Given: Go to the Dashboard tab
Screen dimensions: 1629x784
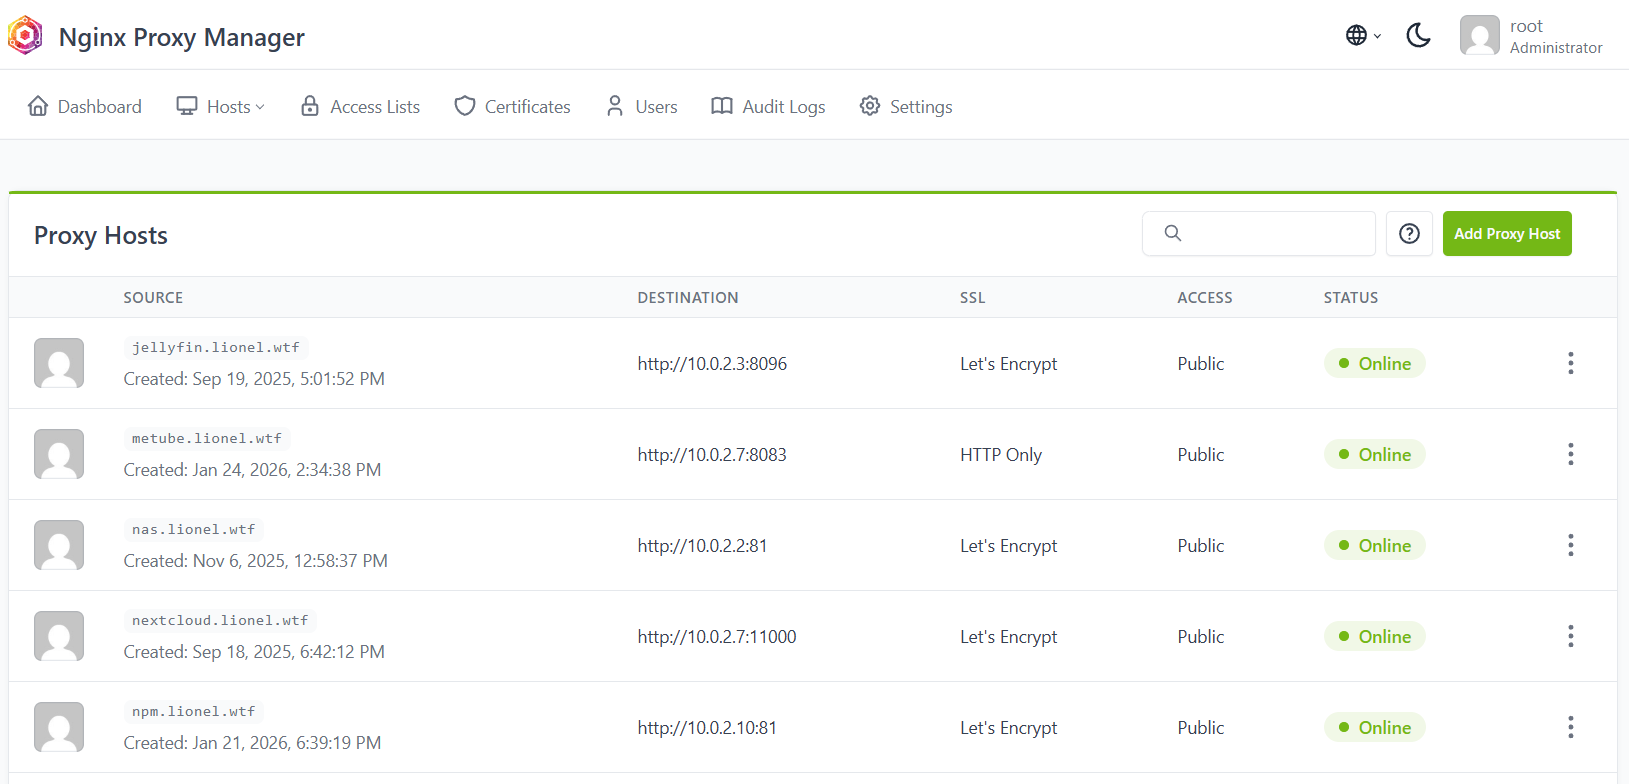Looking at the screenshot, I should [85, 107].
